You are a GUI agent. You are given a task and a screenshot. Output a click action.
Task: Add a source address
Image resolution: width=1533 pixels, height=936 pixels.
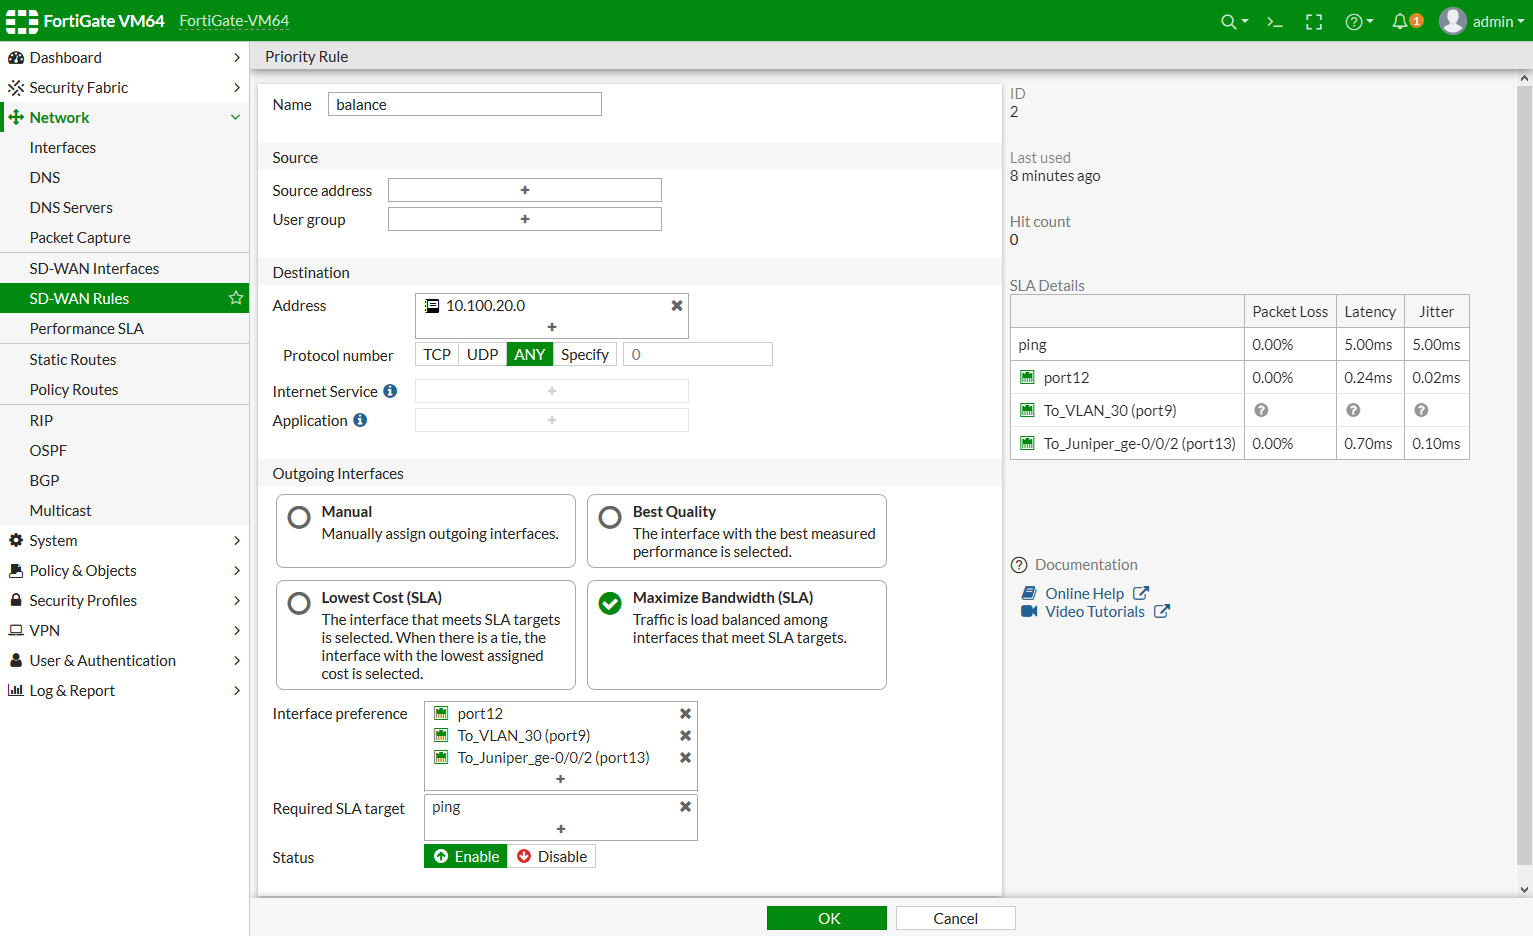(x=525, y=190)
